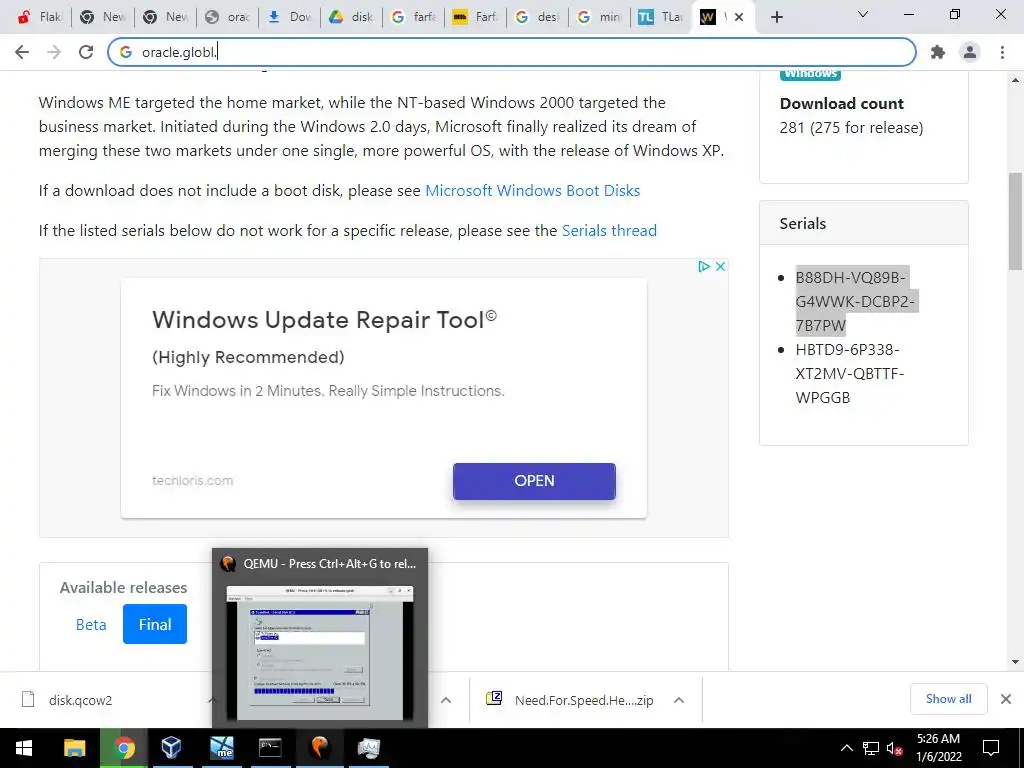Screen dimensions: 1024x768
Task: Open the disk.qcow2 download item
Action: coord(80,701)
